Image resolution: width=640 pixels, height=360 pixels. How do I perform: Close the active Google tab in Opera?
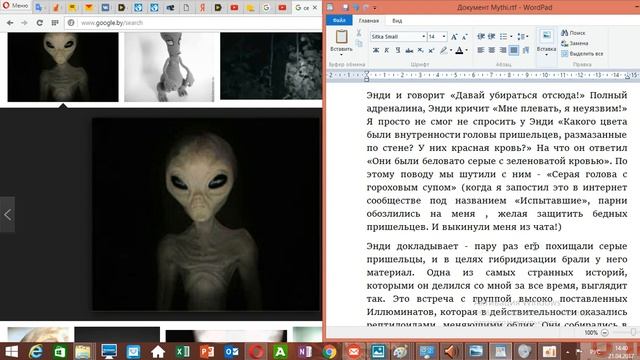[x=315, y=7]
